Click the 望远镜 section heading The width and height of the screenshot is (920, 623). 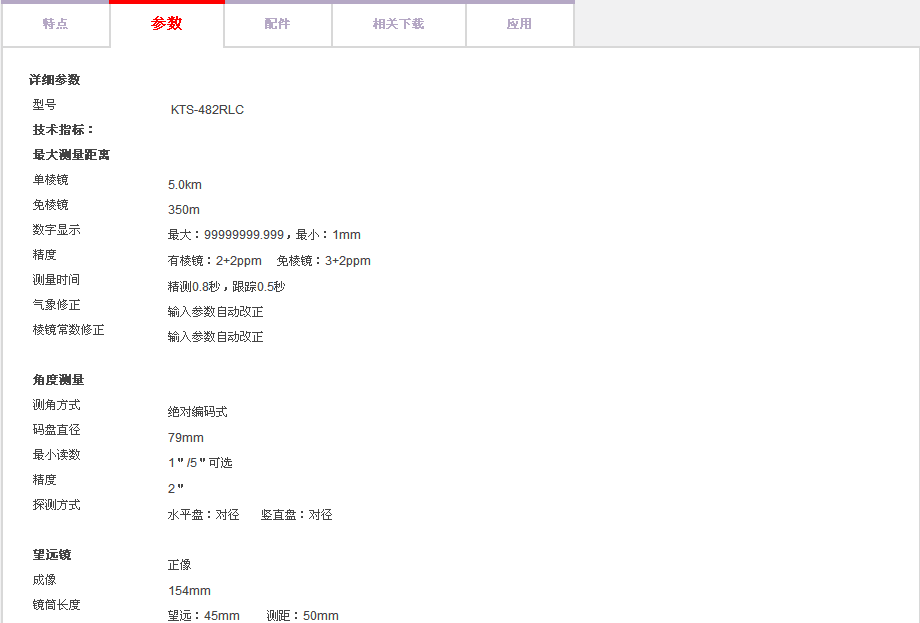point(52,555)
